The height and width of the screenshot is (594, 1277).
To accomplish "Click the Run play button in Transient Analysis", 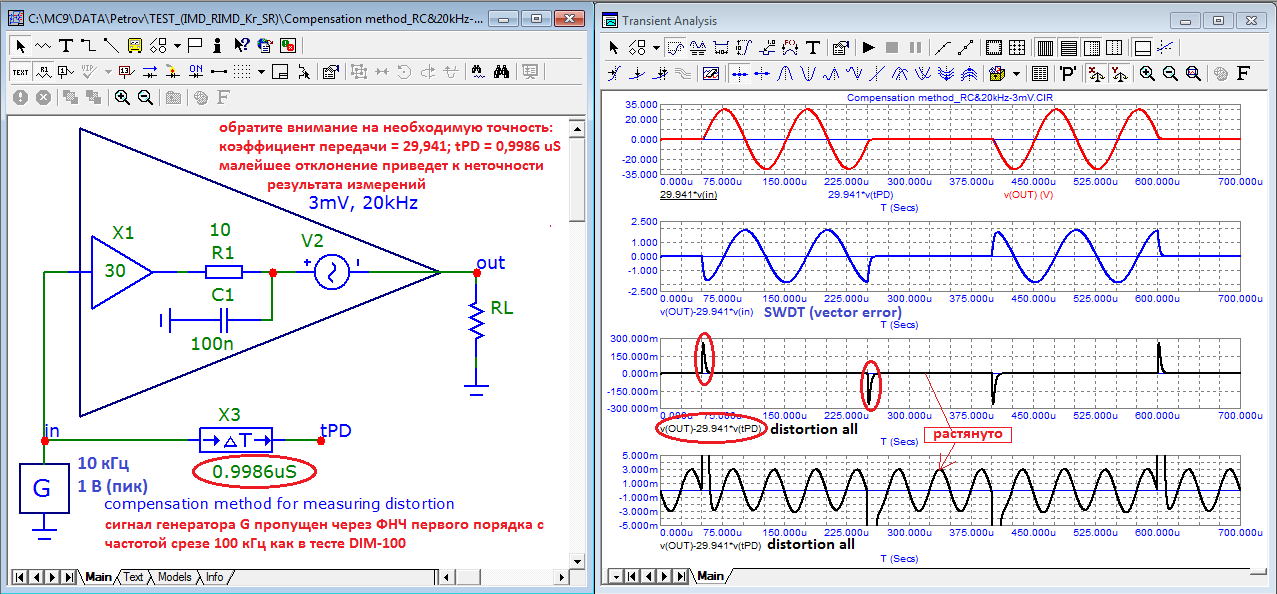I will (868, 47).
